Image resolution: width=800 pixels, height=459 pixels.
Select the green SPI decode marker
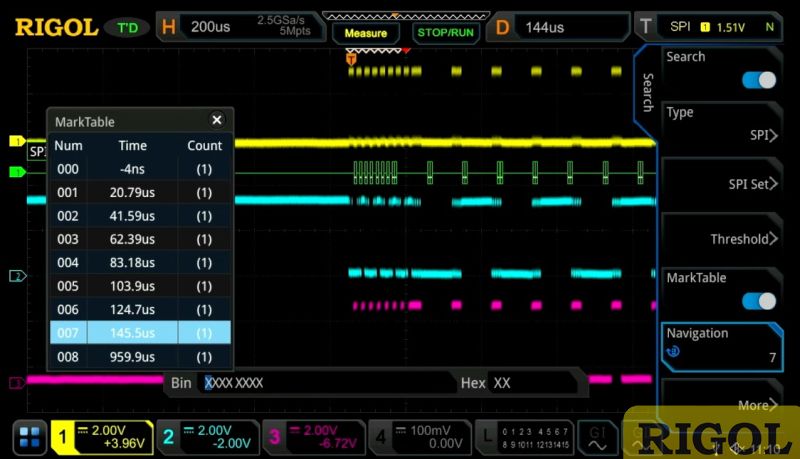17,172
